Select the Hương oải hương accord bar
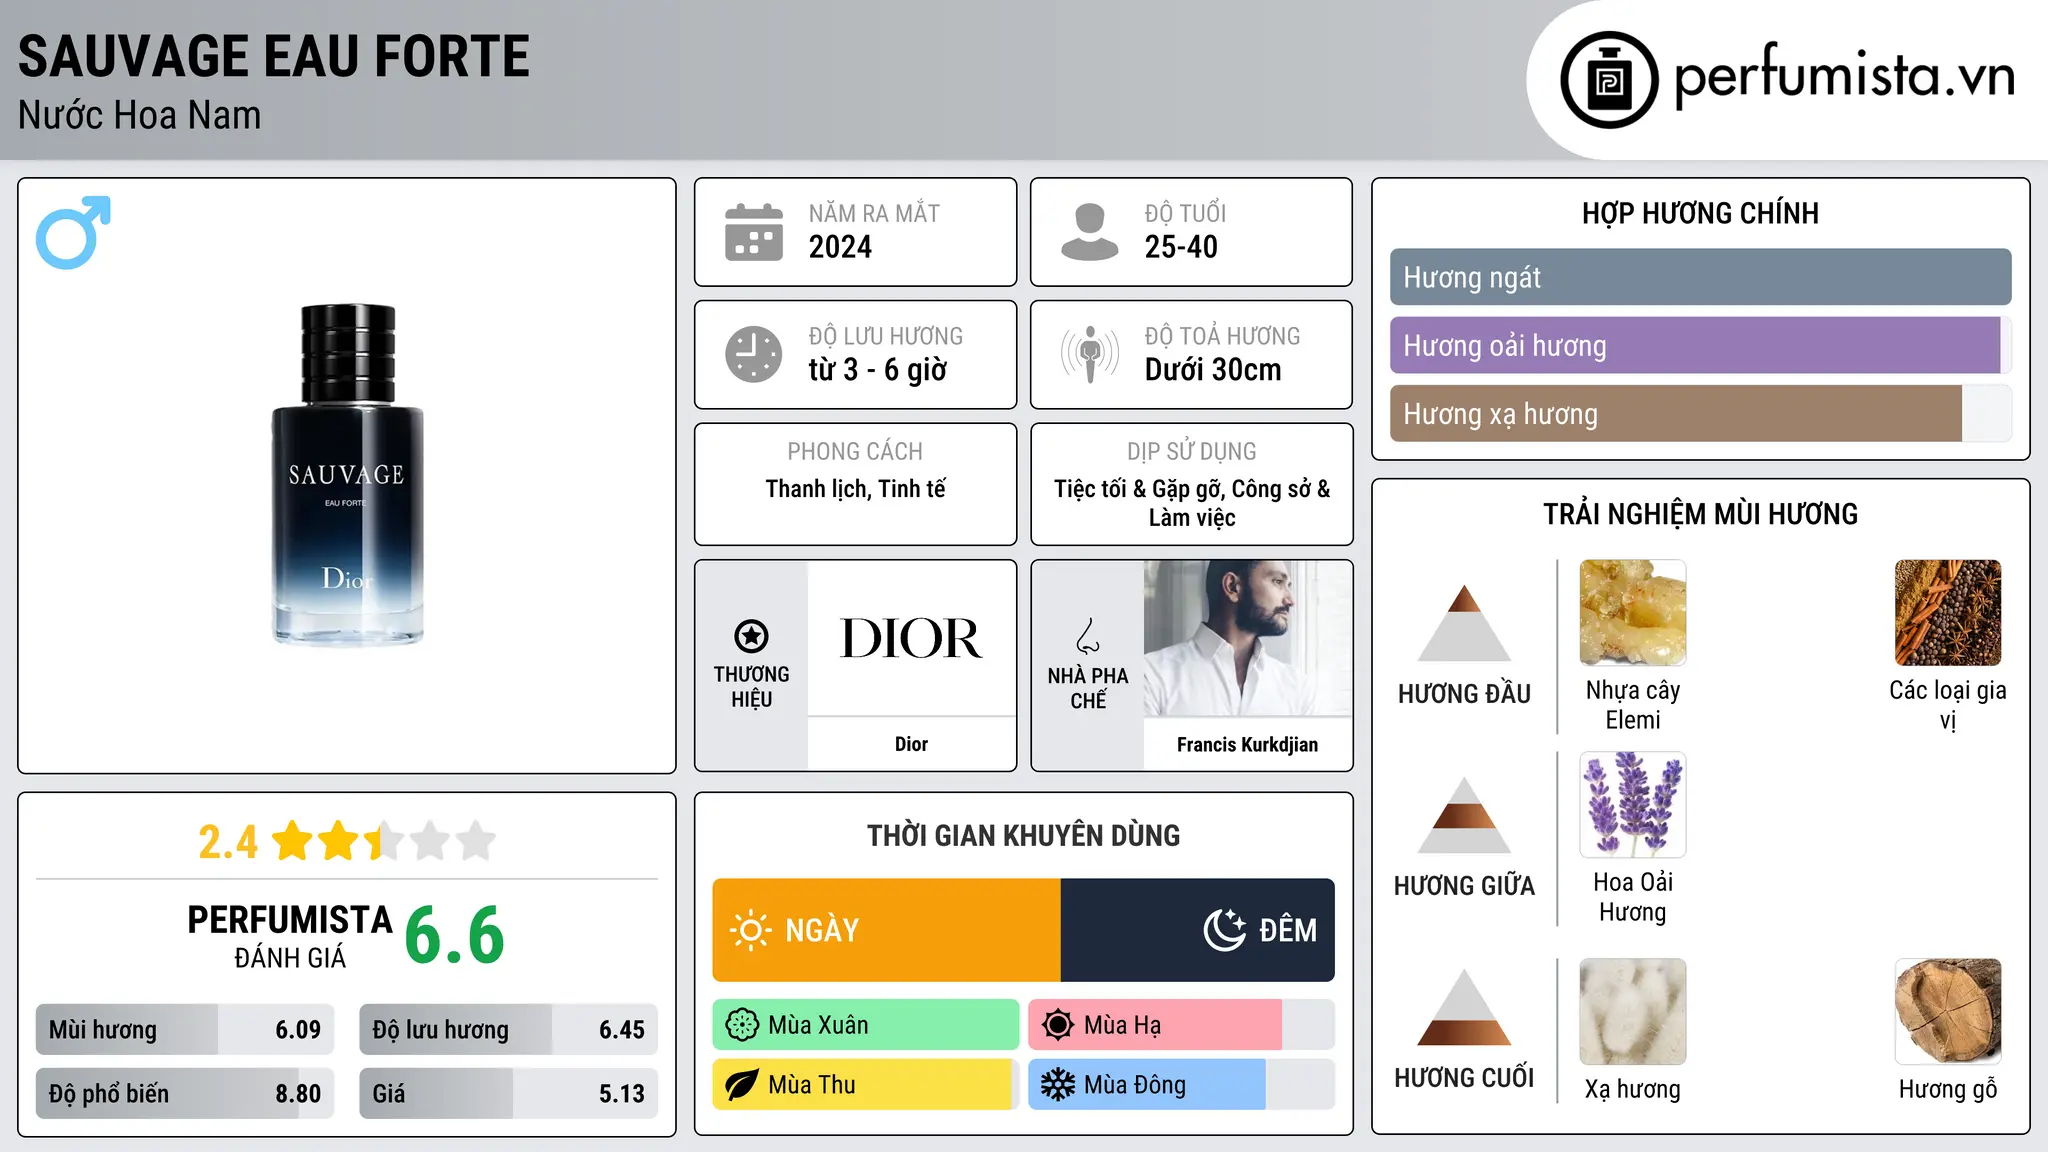This screenshot has width=2048, height=1152. click(x=1700, y=345)
